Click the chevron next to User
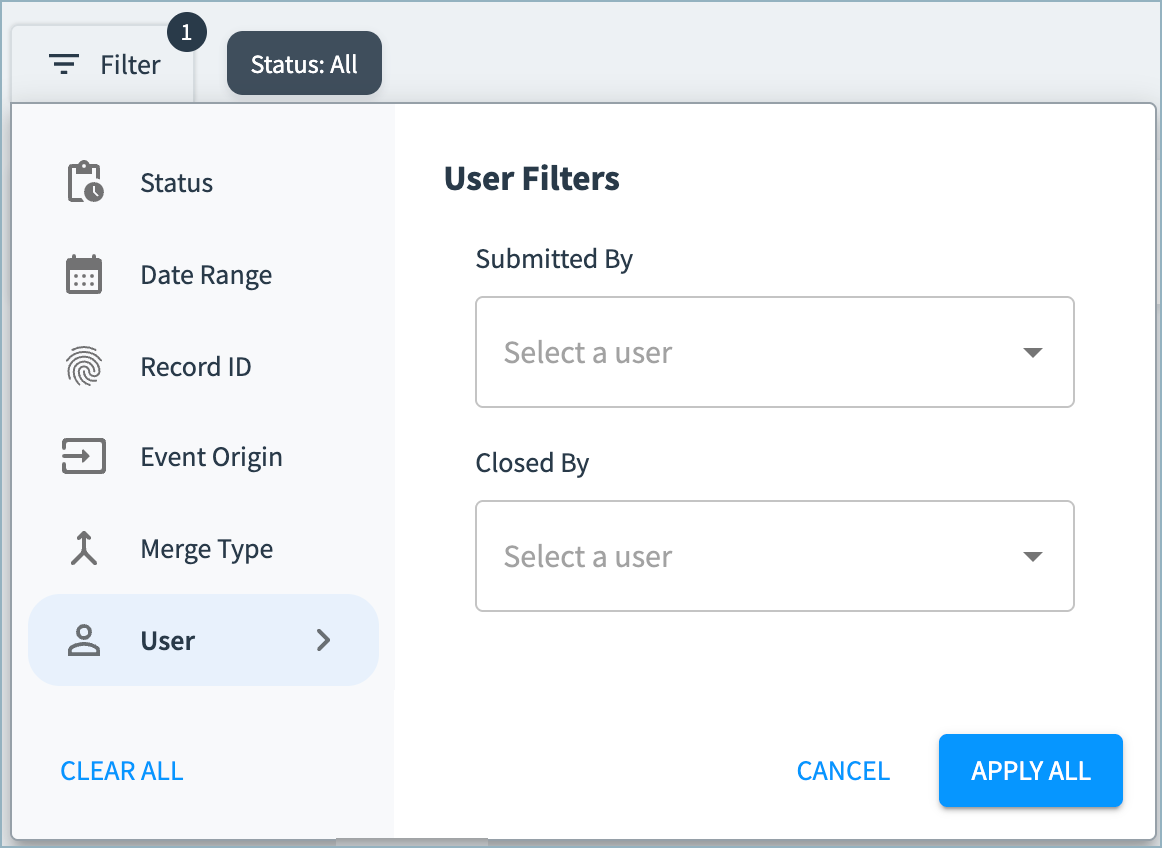This screenshot has width=1162, height=848. coord(323,641)
